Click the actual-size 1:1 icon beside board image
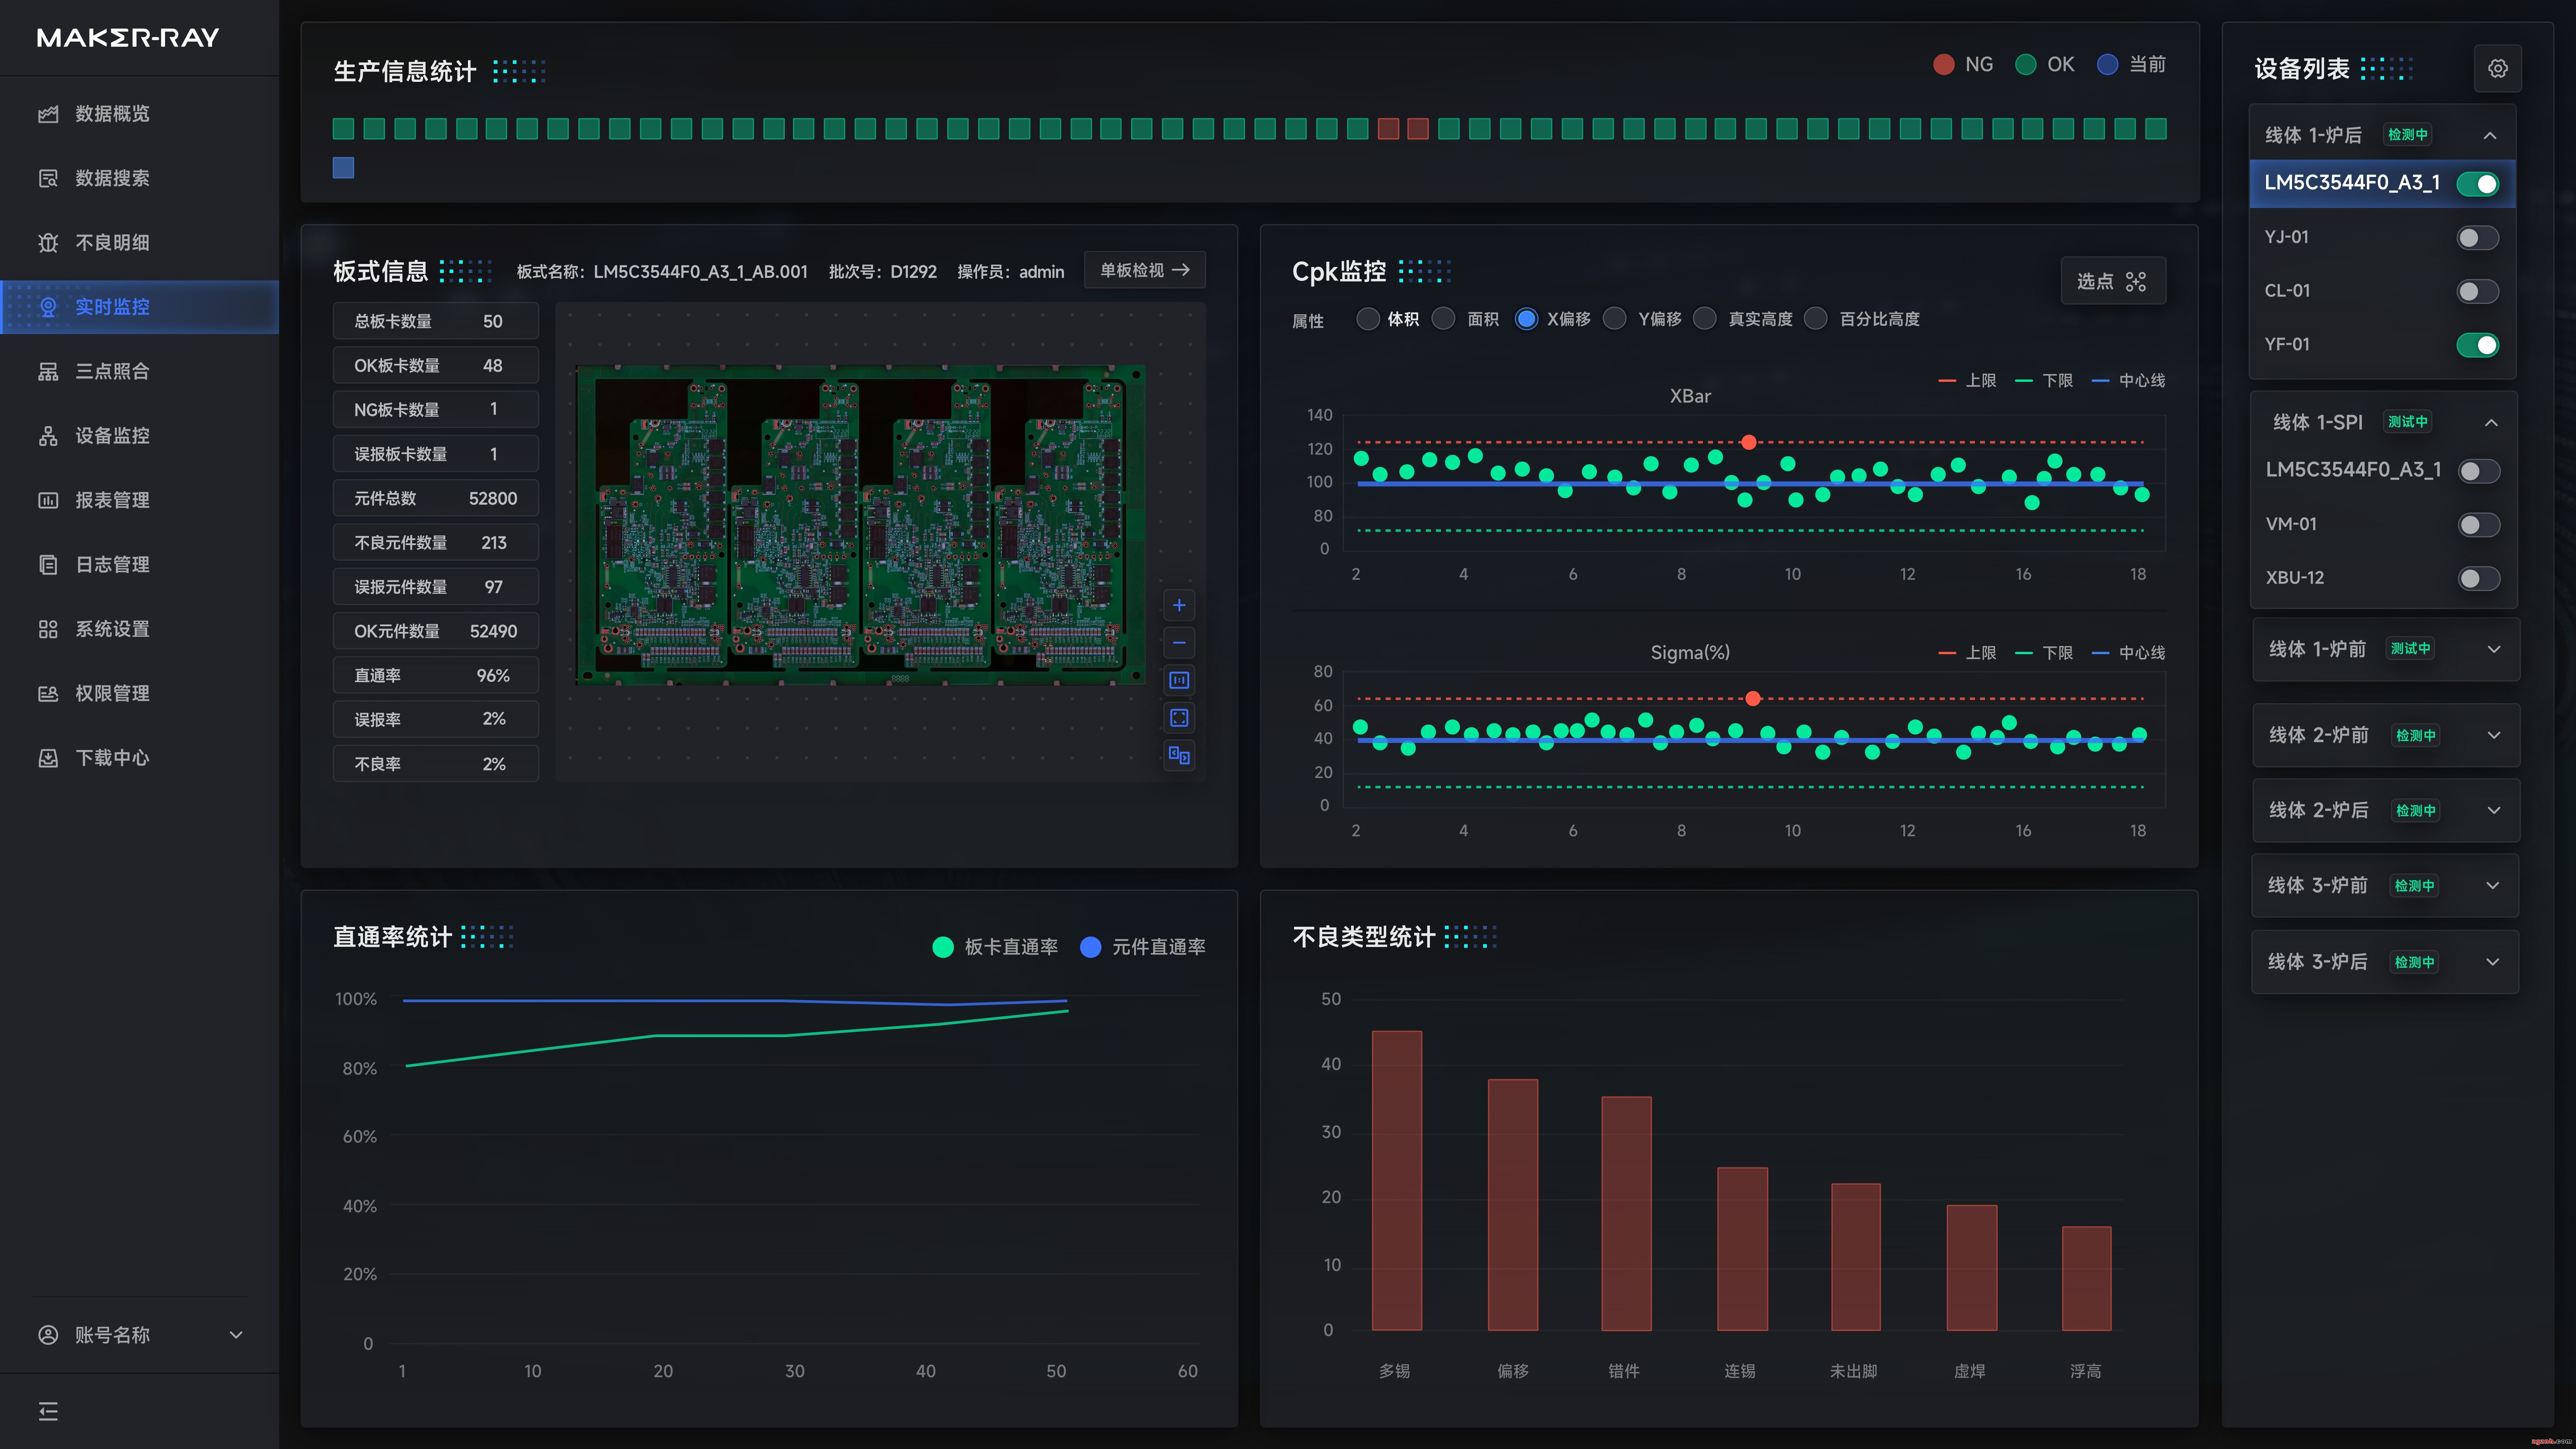This screenshot has height=1449, width=2576. [x=1179, y=680]
